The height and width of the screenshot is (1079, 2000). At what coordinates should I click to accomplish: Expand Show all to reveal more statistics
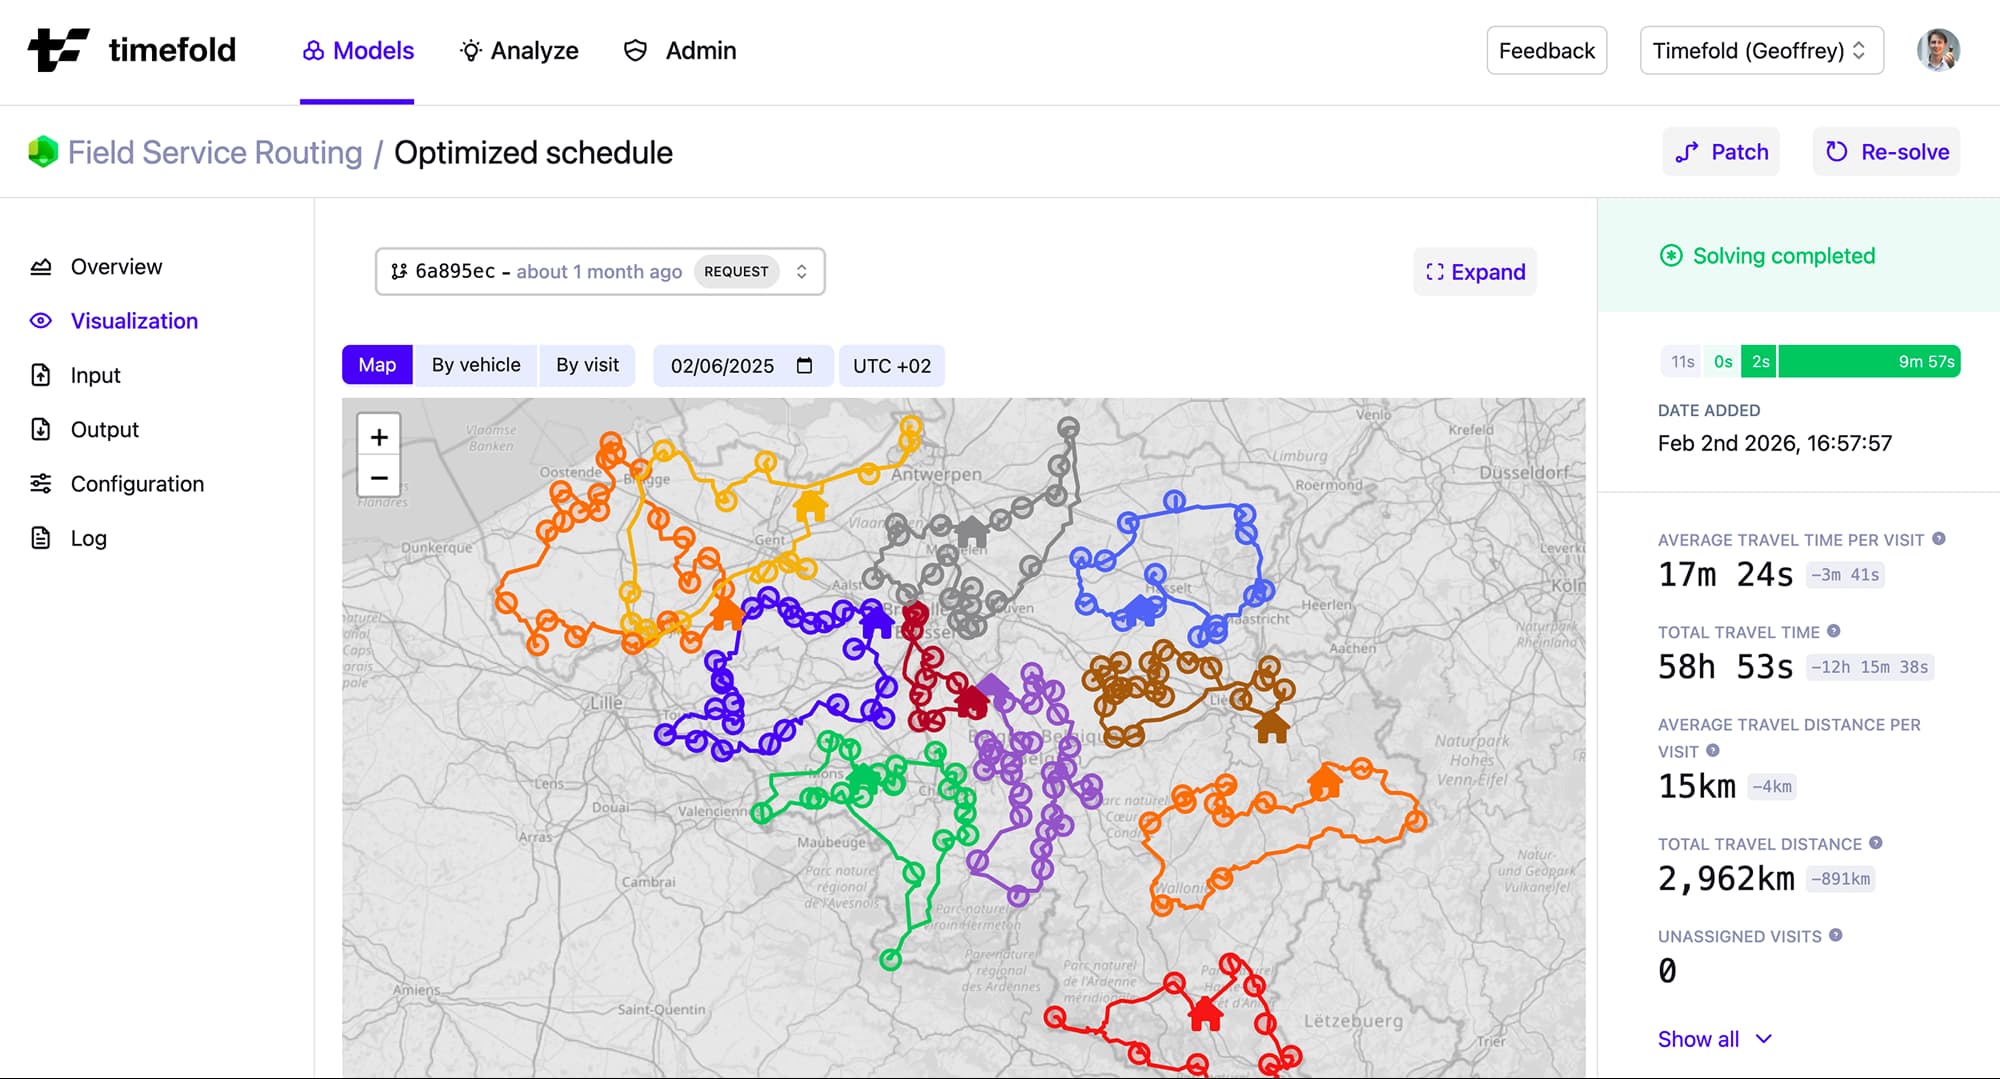tap(1715, 1039)
